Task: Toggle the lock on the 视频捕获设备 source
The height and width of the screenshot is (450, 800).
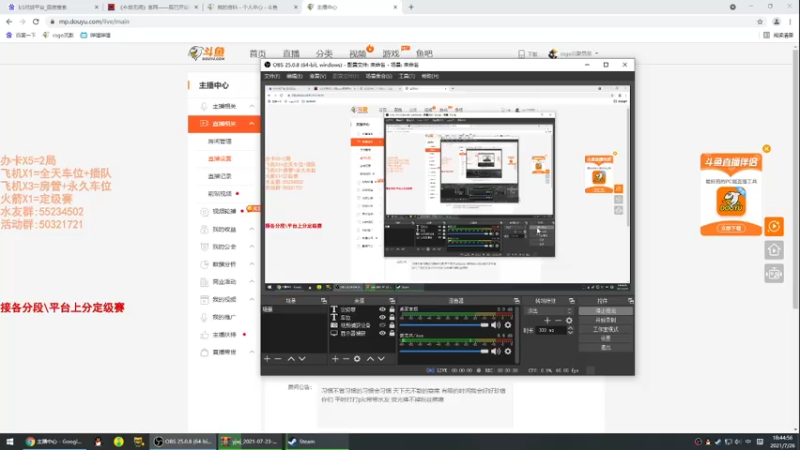Action: [x=392, y=325]
